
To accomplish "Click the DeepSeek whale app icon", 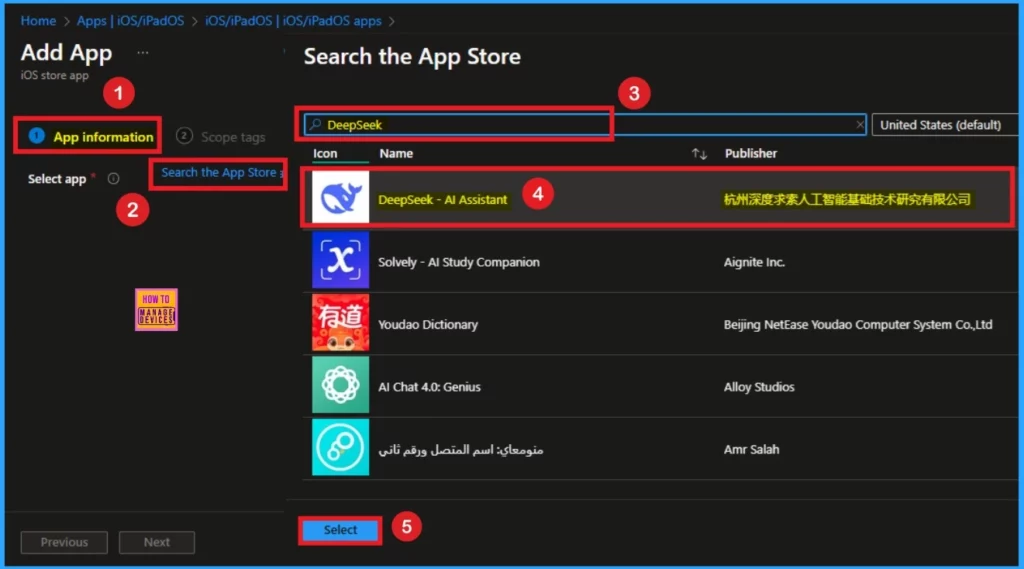I will [x=340, y=197].
